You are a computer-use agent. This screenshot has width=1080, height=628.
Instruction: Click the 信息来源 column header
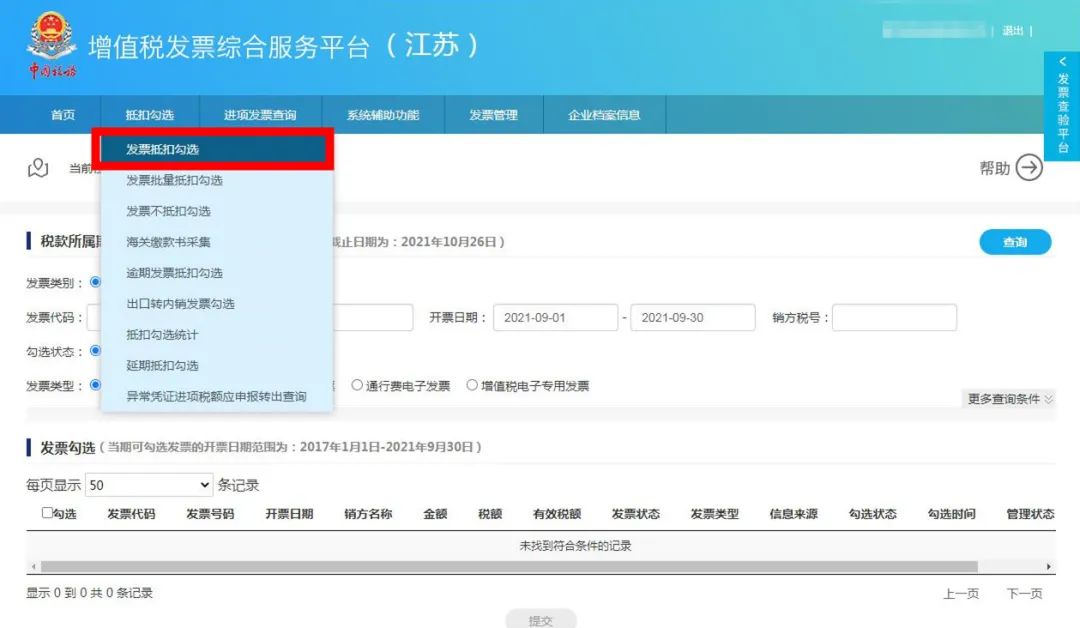[x=793, y=514]
